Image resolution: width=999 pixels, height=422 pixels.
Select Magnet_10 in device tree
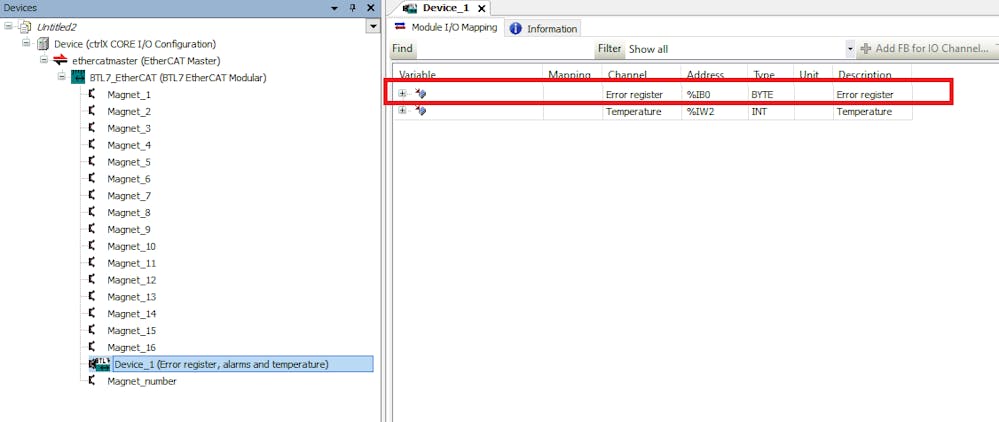point(131,247)
